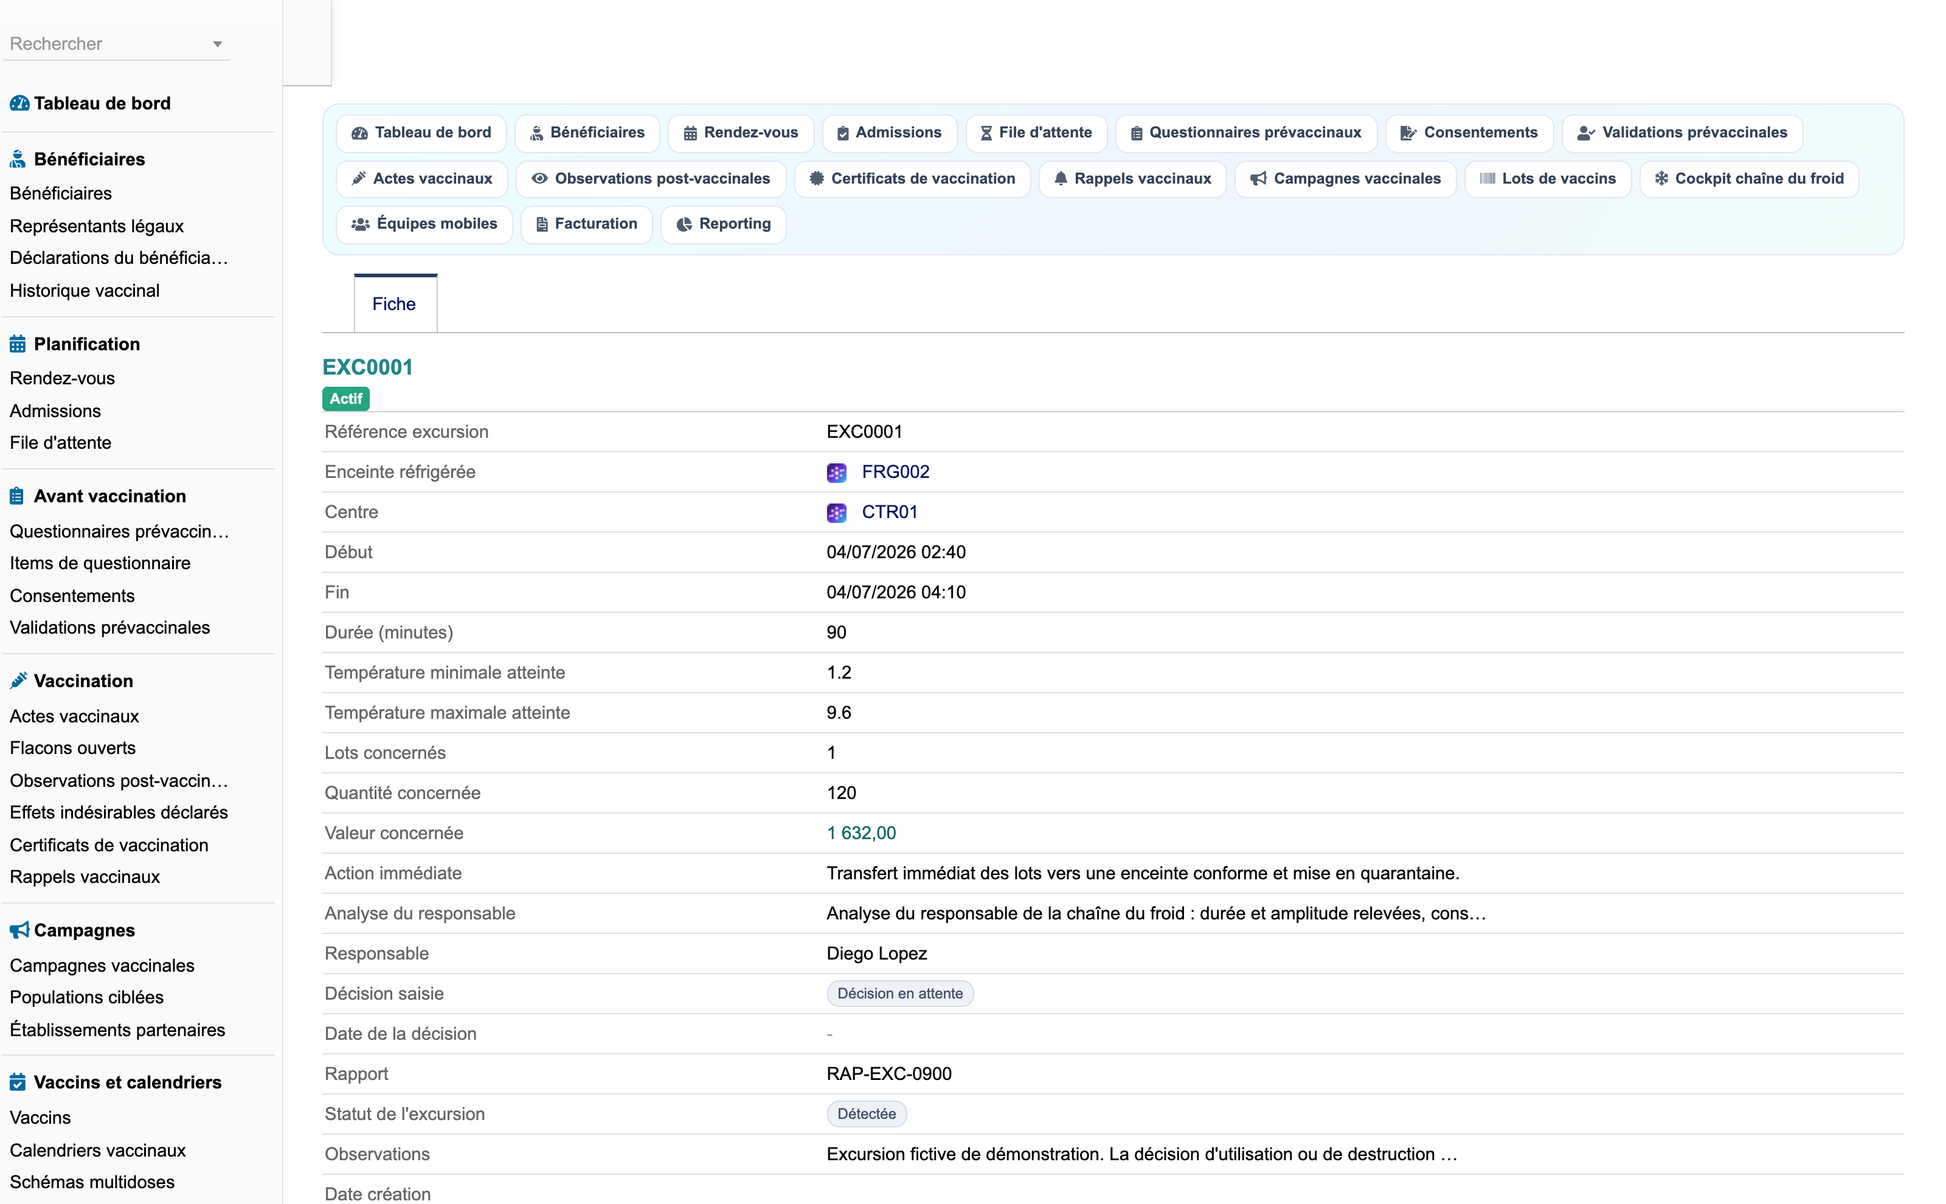Open Cockpit chaîne du froid shortcut
The image size is (1946, 1204).
click(1749, 179)
